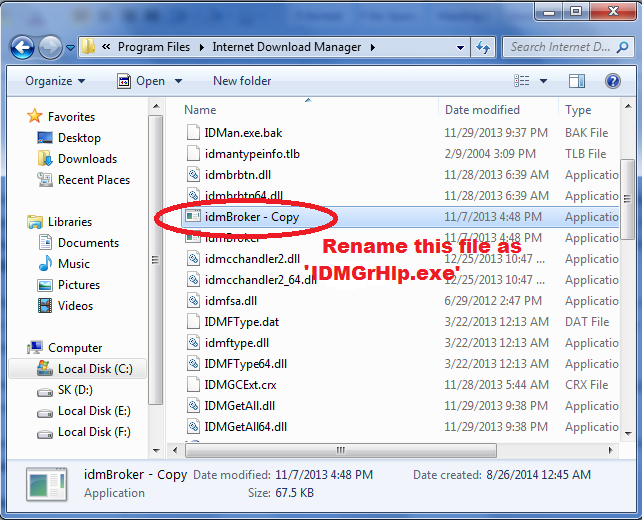Image resolution: width=642 pixels, height=520 pixels.
Task: Go back with the Back arrow button
Action: (22, 47)
